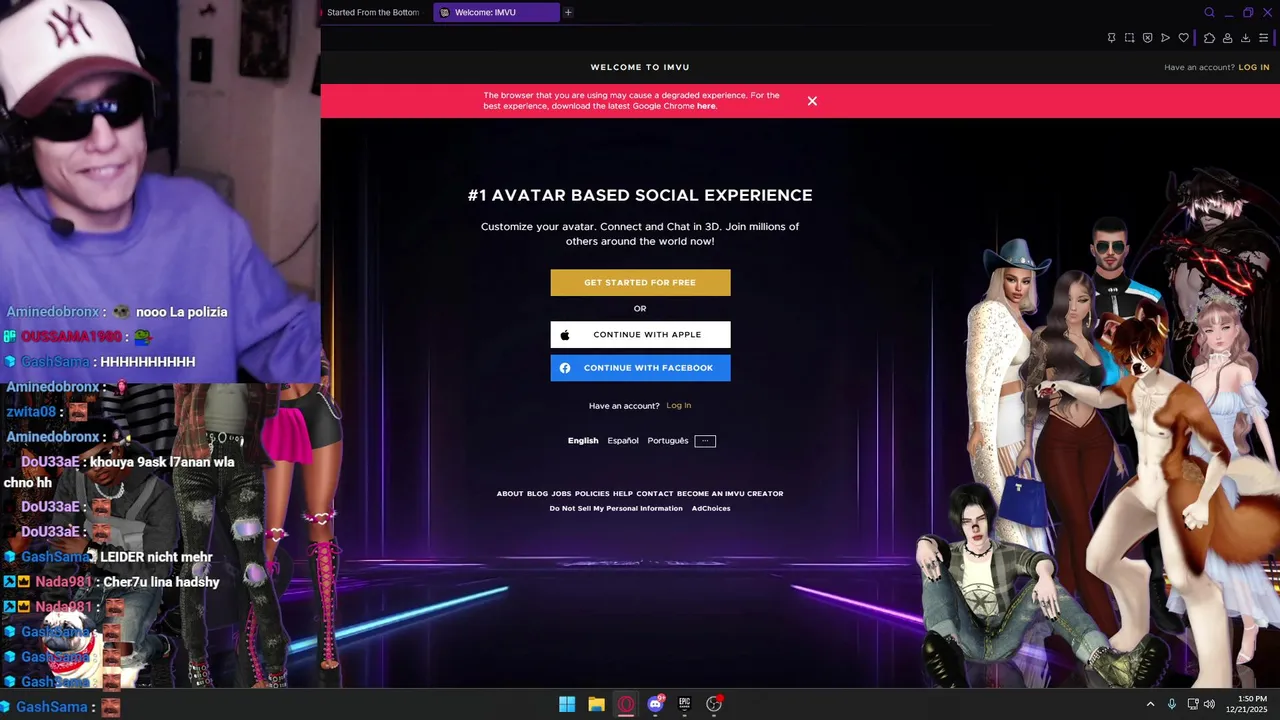Open Become an IMVU Creator link
Screen dimensions: 1280x720
[730, 494]
